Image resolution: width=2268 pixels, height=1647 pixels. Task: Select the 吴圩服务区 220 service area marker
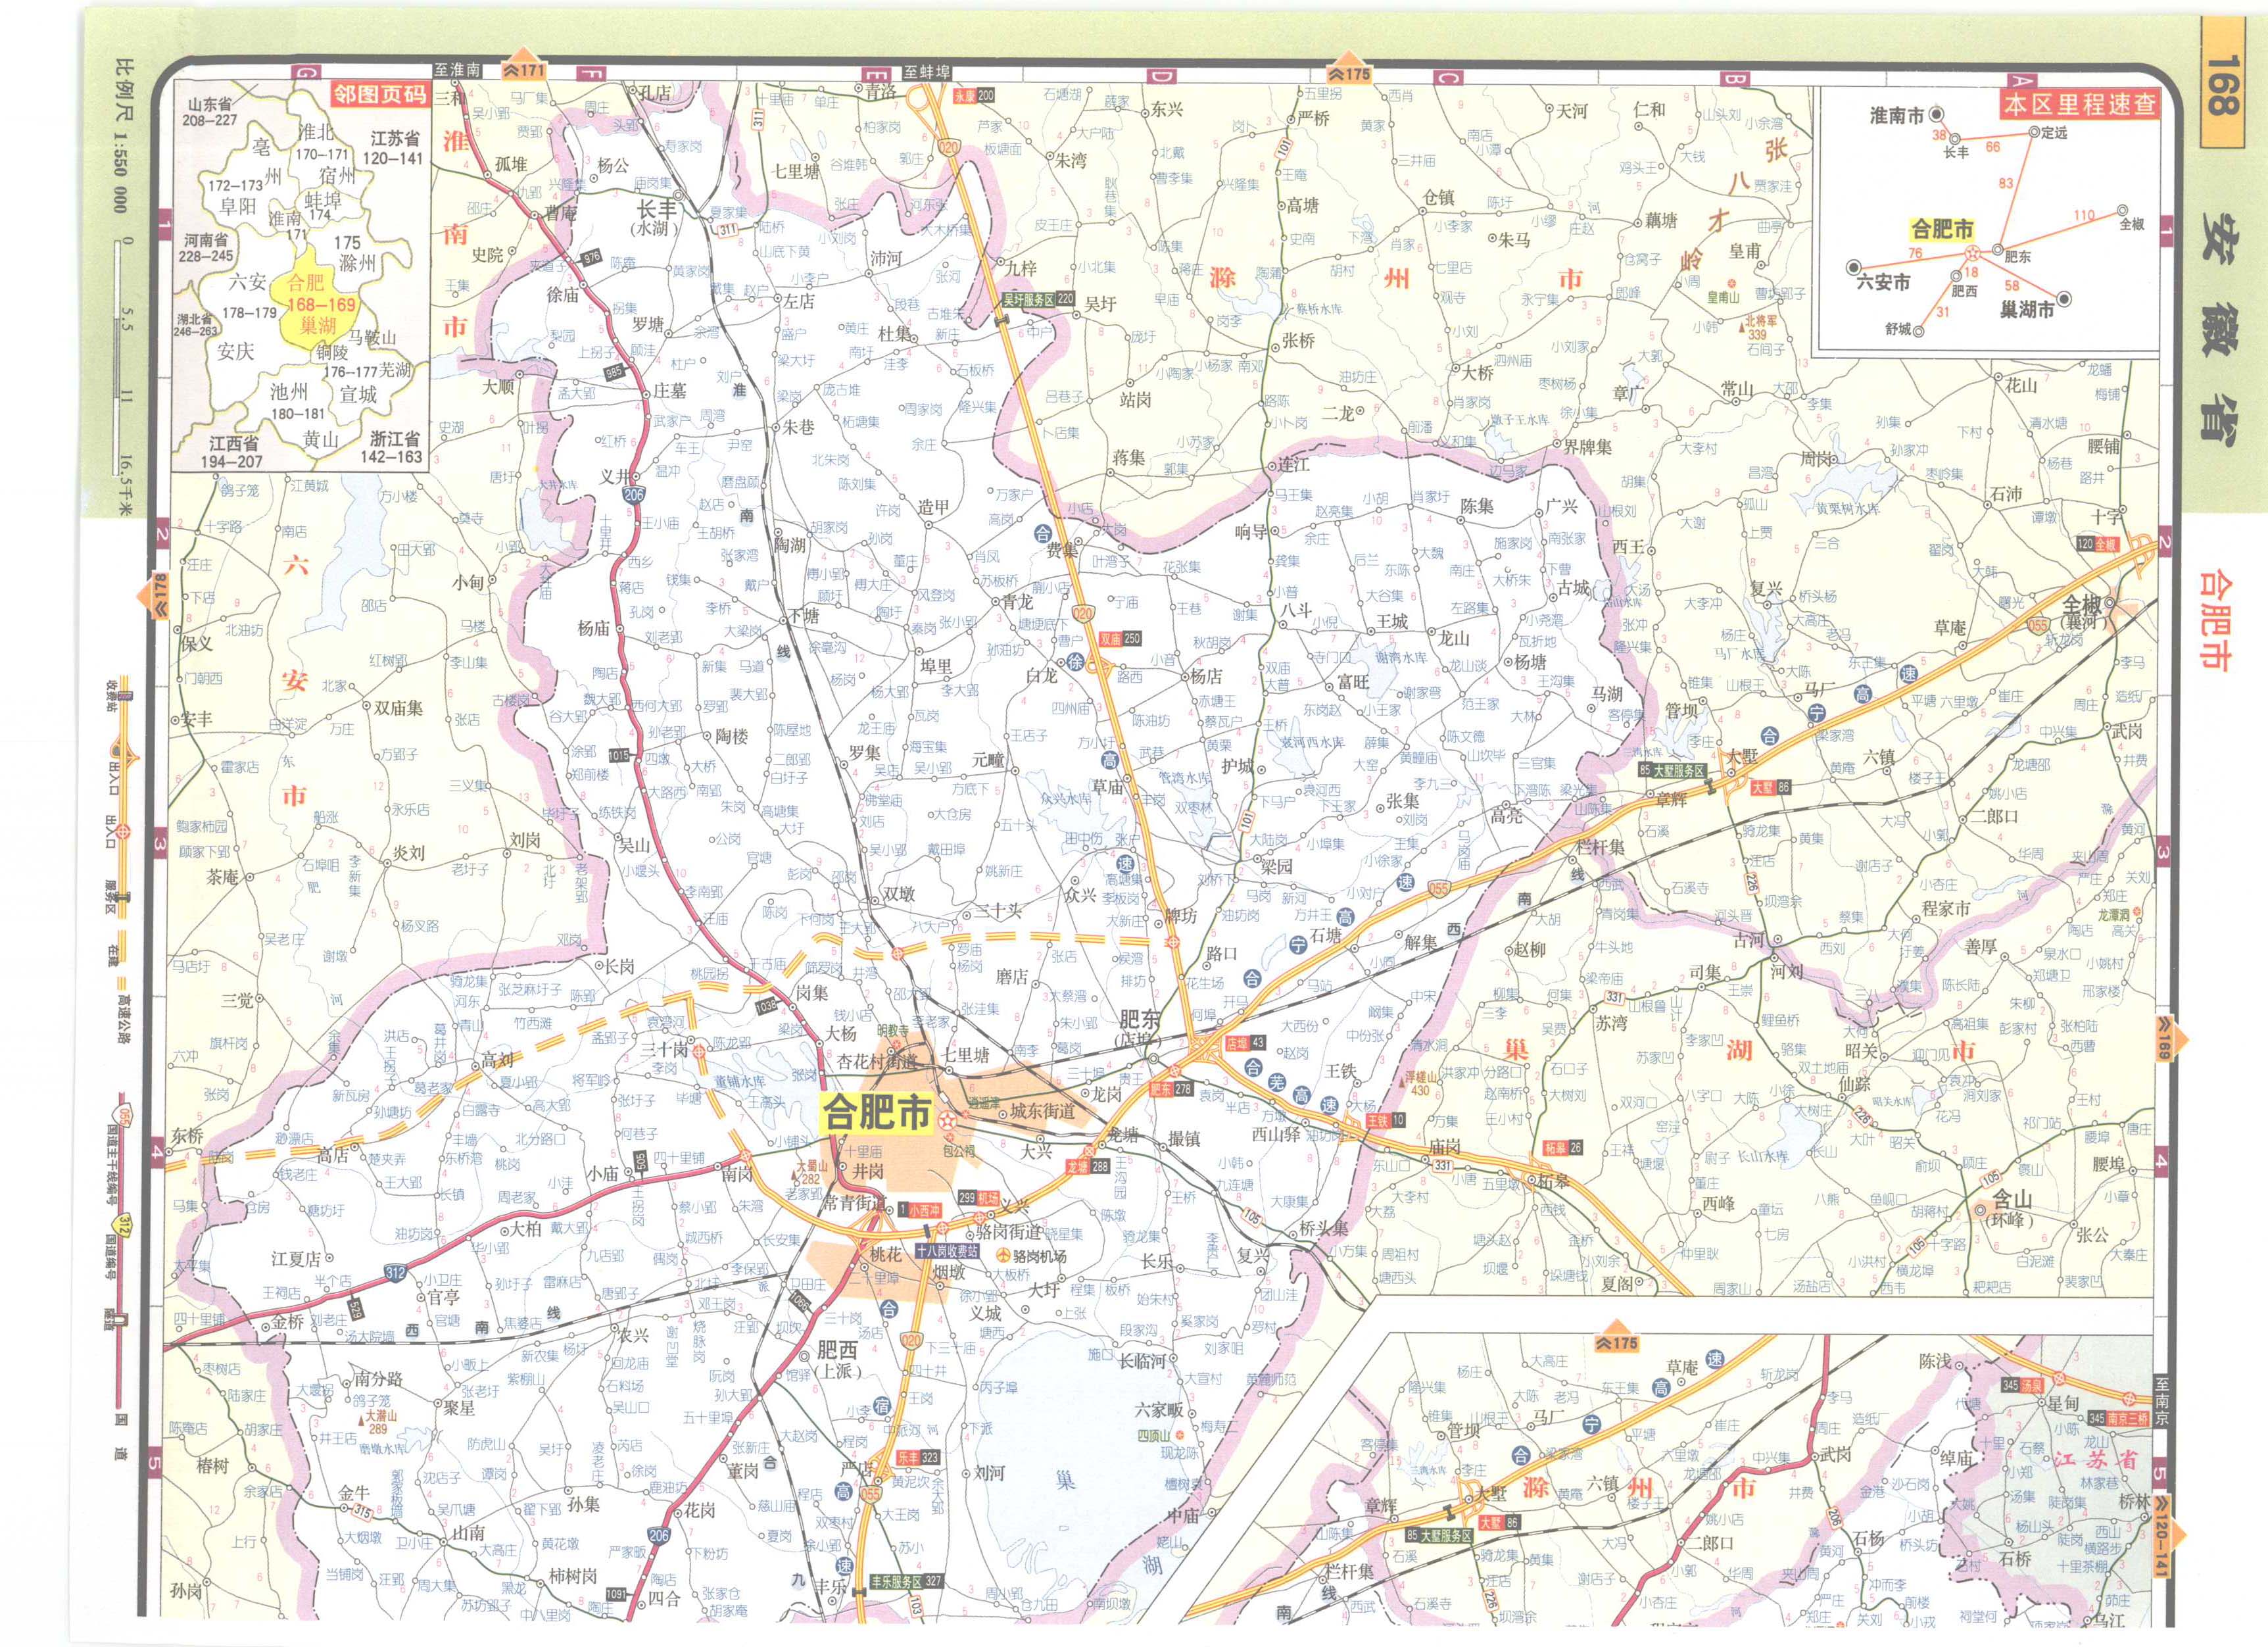click(1038, 299)
